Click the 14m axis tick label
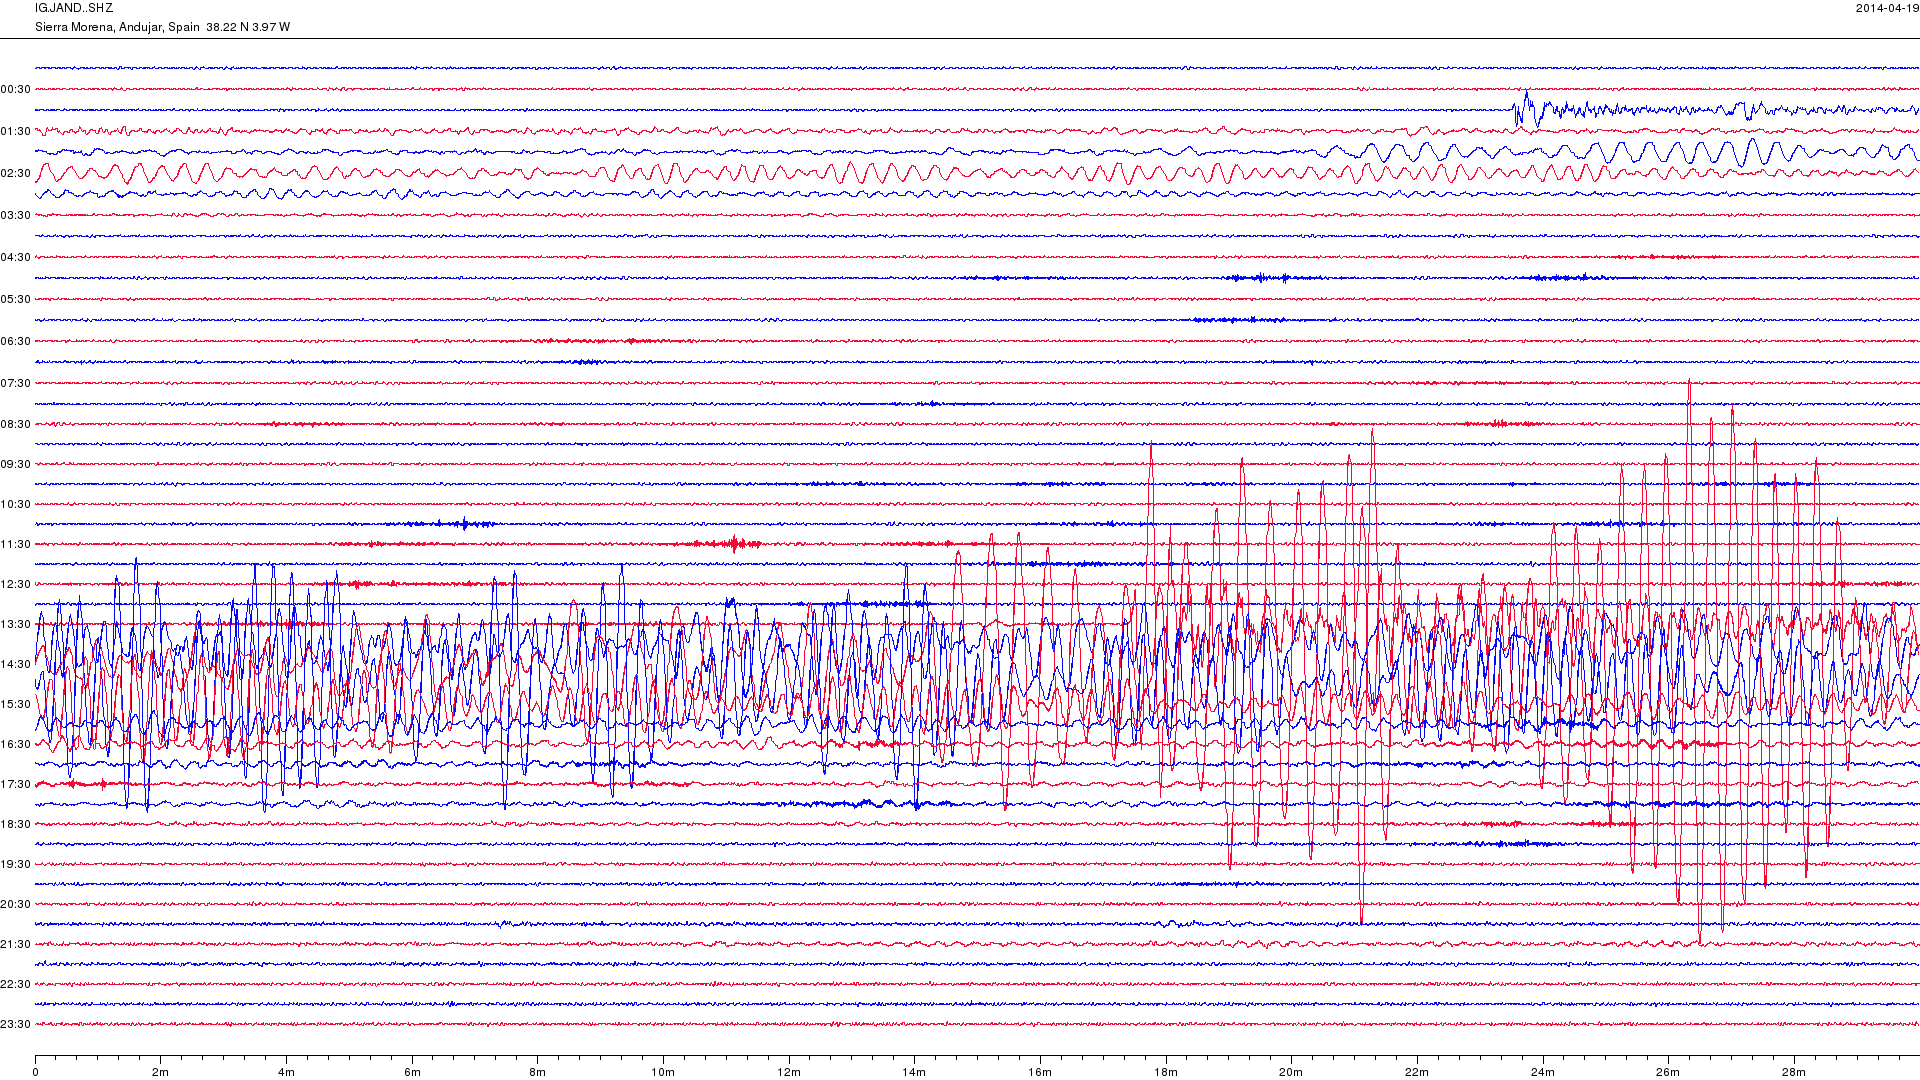This screenshot has height=1080, width=1920. (914, 1073)
